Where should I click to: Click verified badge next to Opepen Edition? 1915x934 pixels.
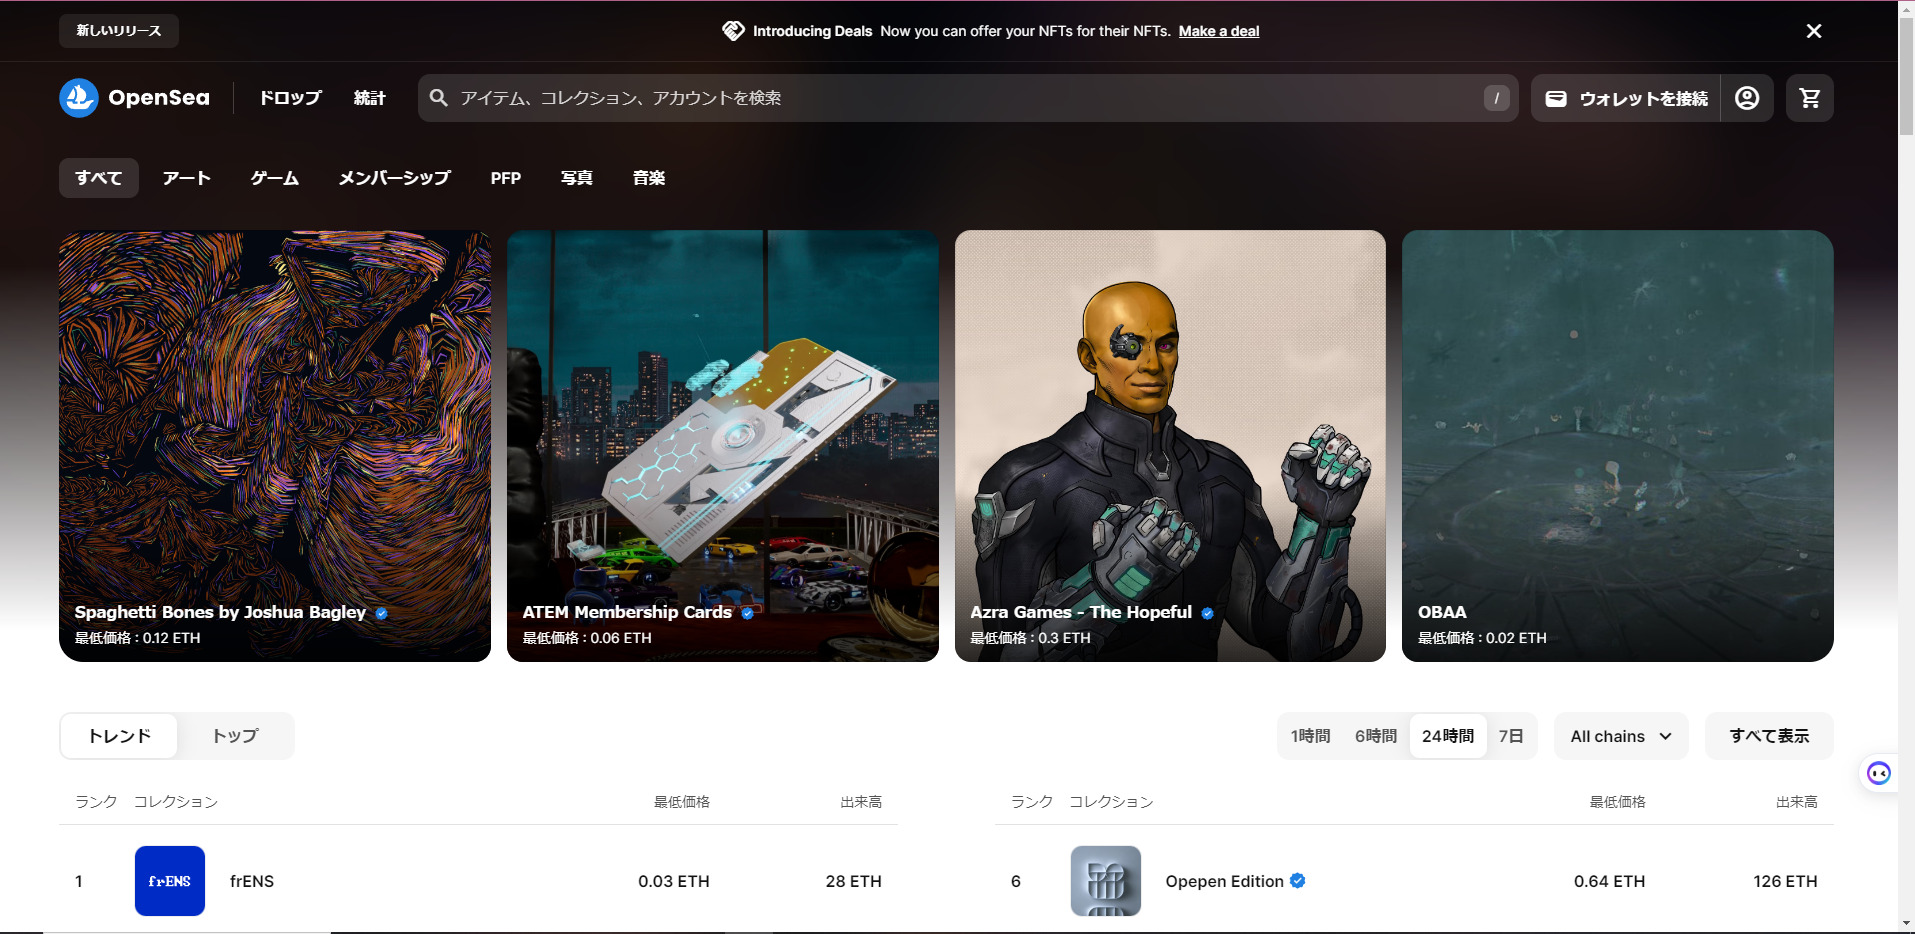click(x=1297, y=881)
